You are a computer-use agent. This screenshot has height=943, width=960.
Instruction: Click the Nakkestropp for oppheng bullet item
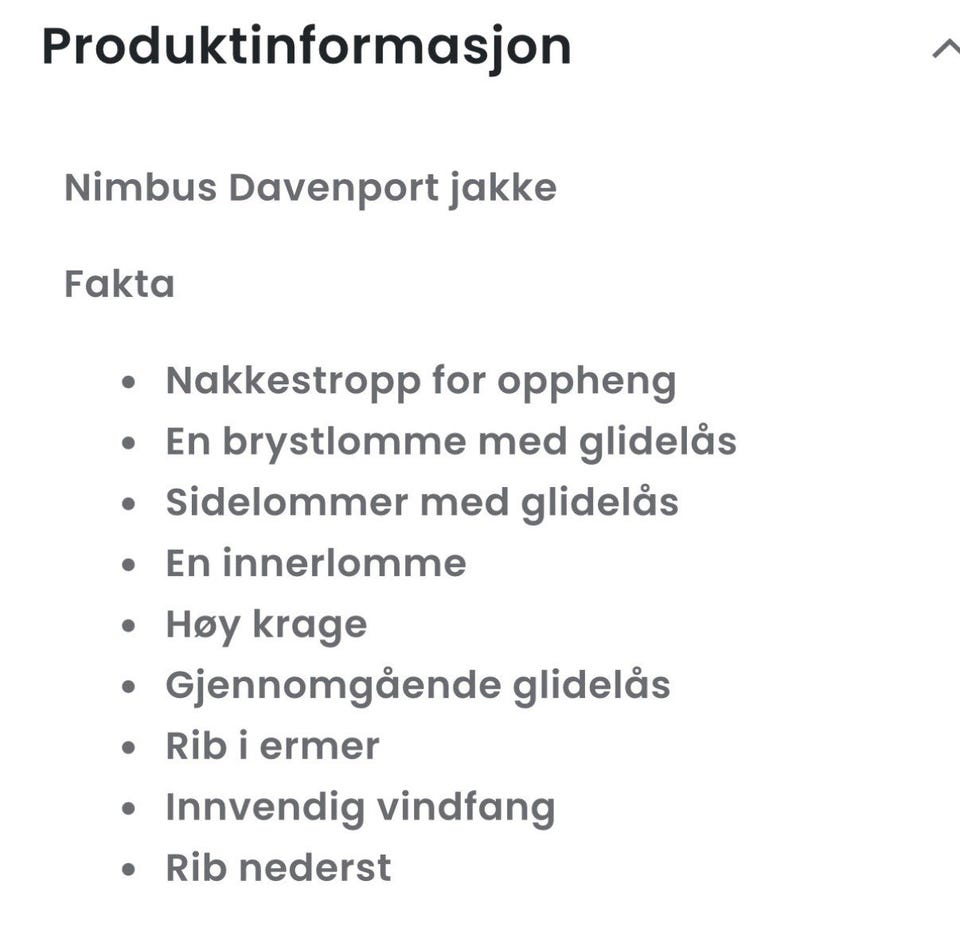(x=421, y=382)
